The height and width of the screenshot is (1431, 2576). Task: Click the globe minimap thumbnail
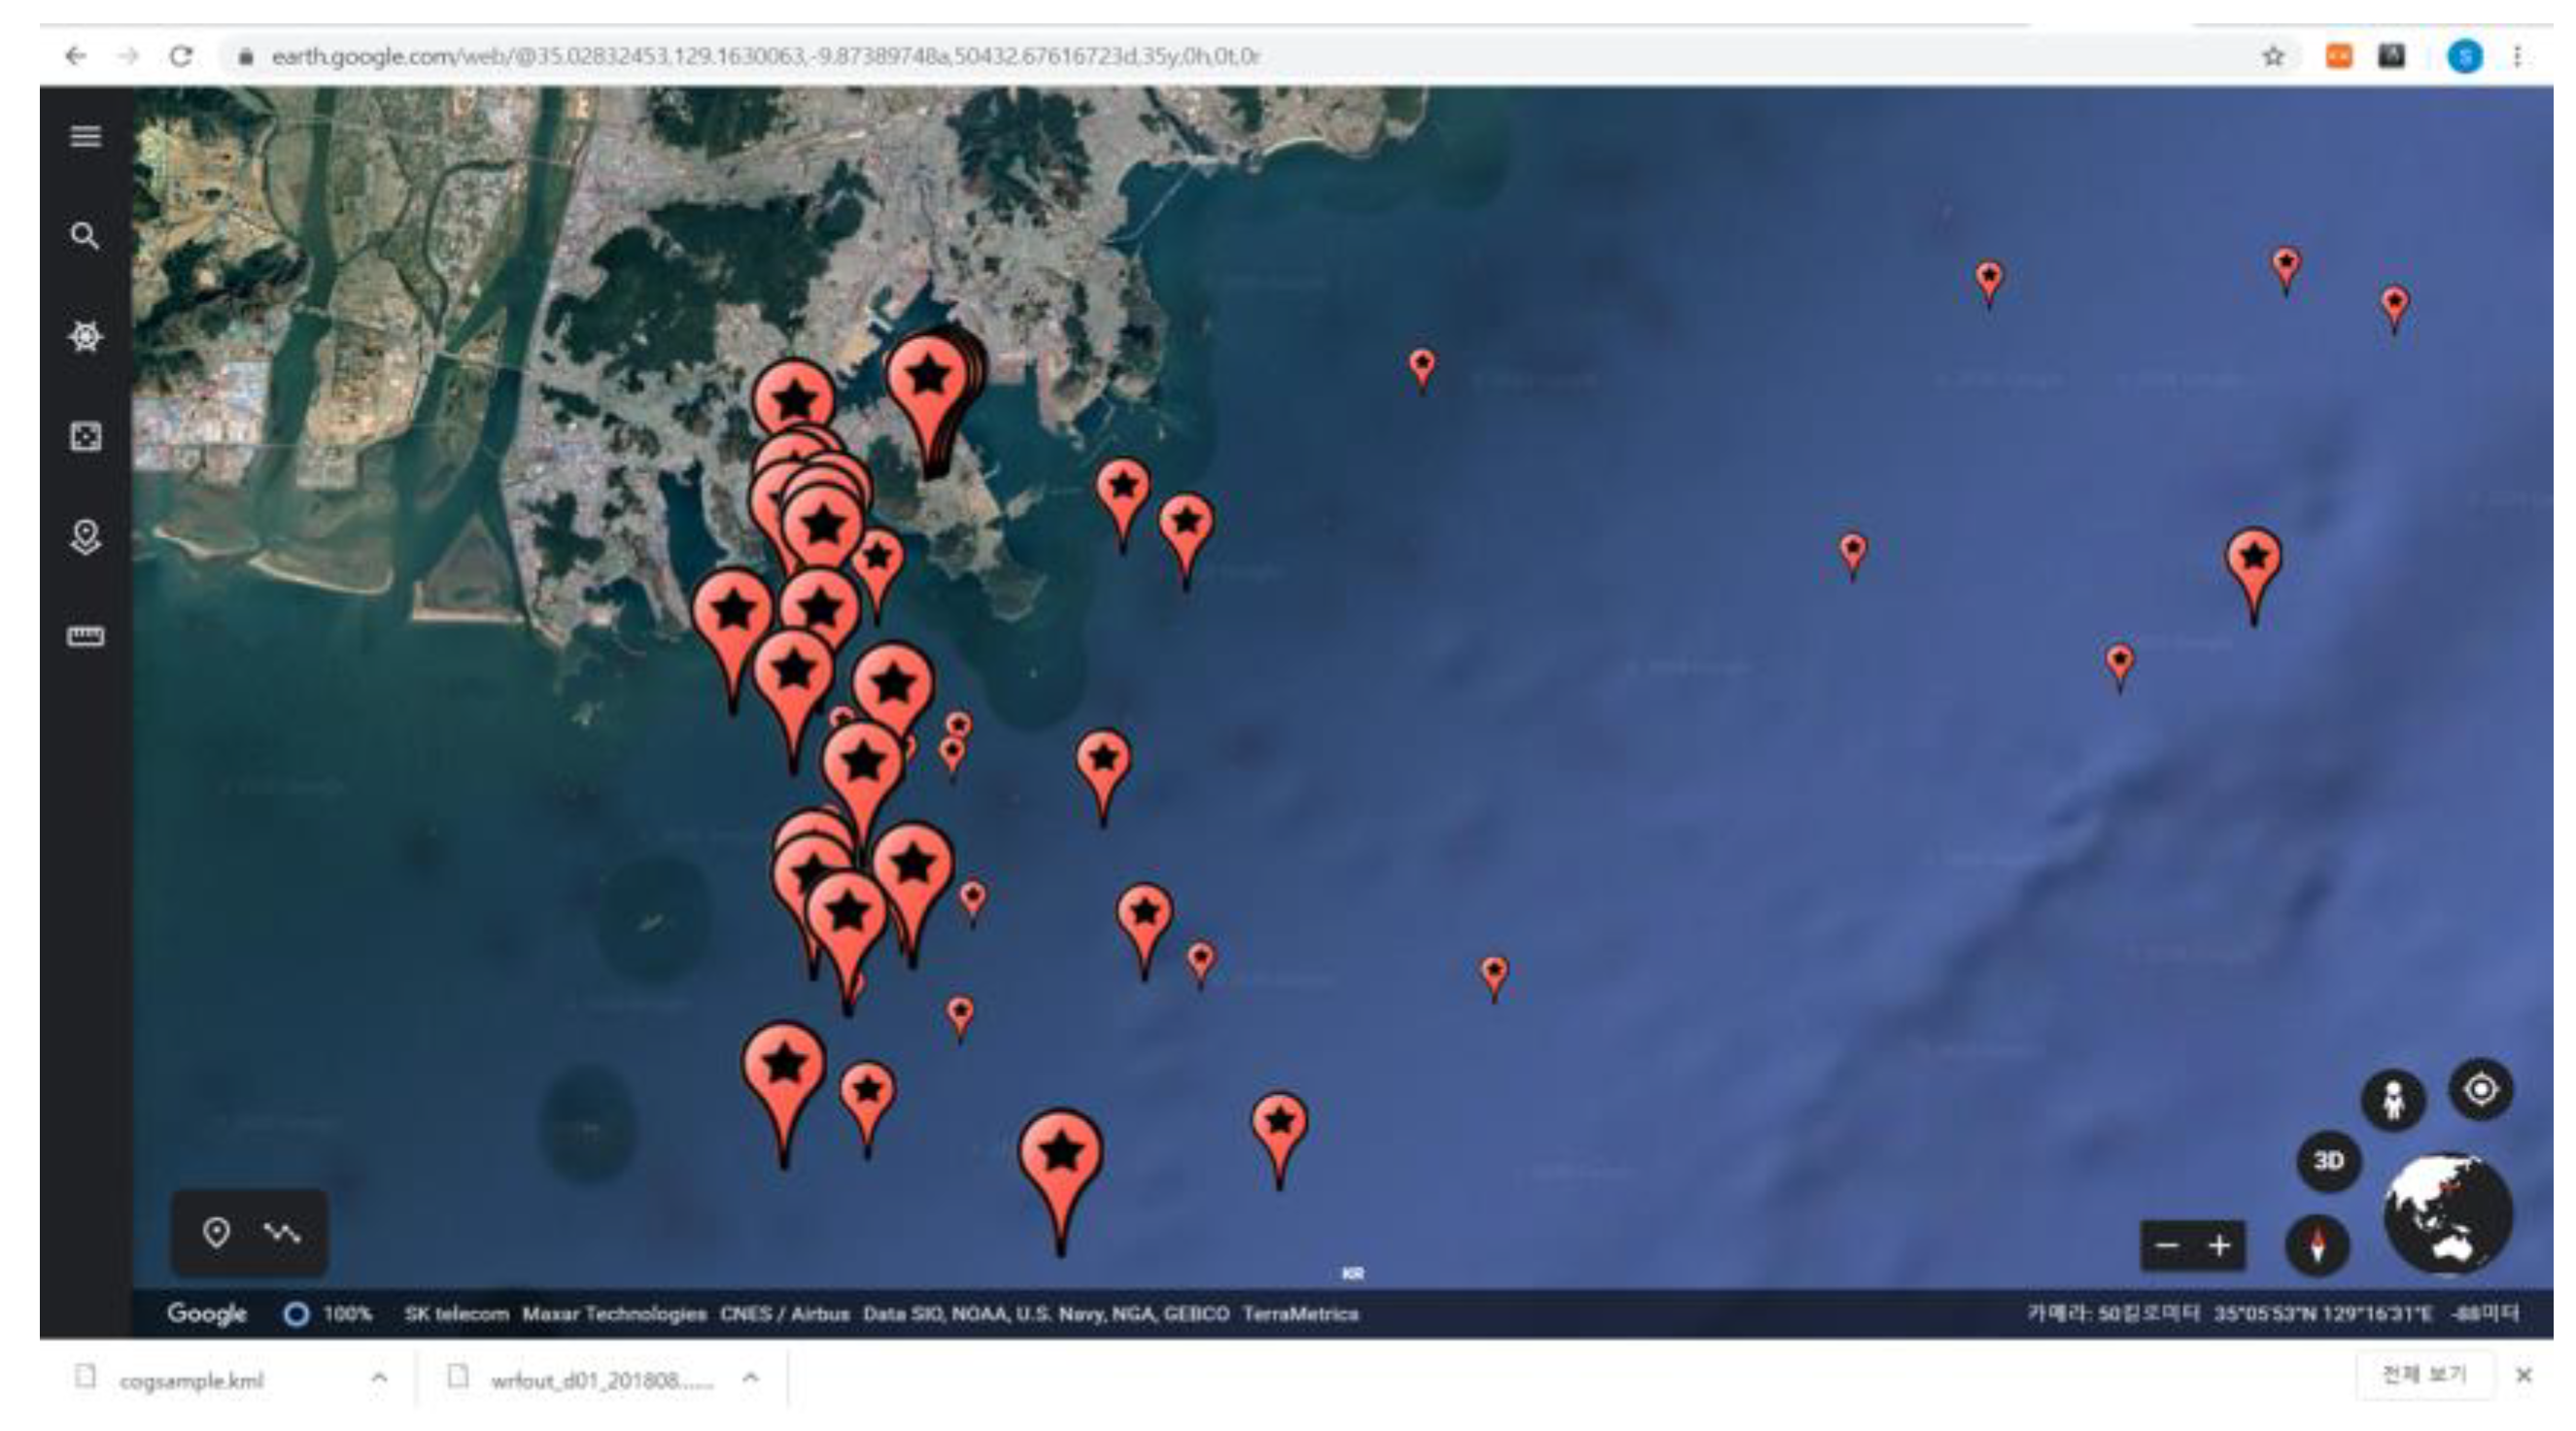tap(2447, 1215)
